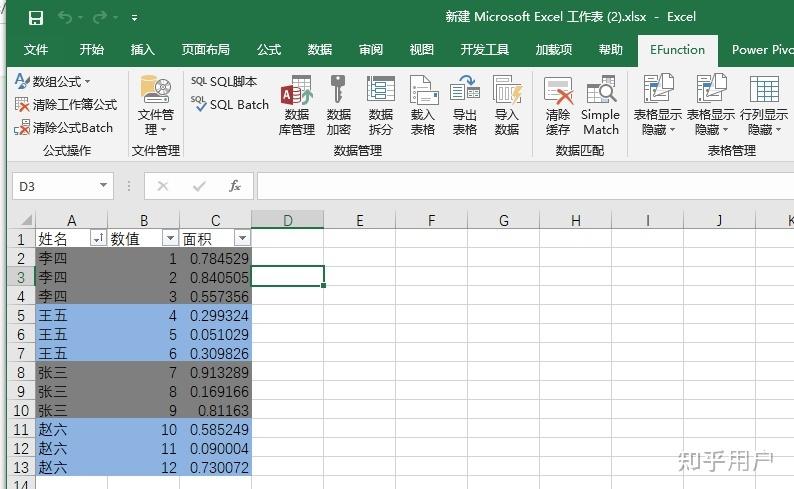Select the EFunction tab
This screenshot has height=489, width=794.
tap(678, 50)
